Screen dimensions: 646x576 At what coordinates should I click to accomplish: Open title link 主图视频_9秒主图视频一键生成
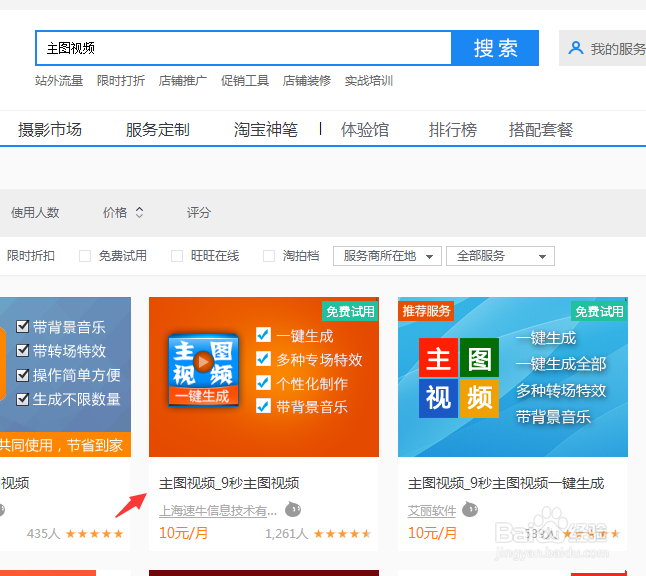tap(506, 483)
